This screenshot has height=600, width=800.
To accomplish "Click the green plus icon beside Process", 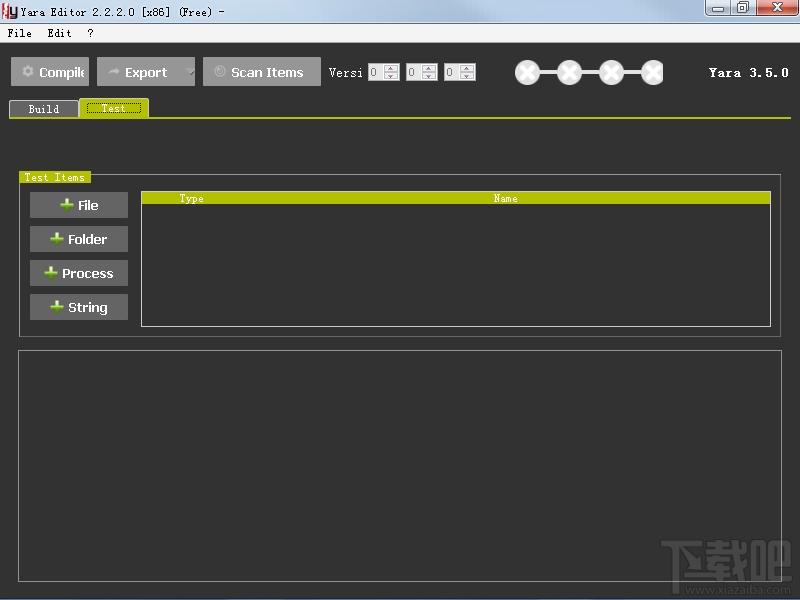I will point(51,272).
